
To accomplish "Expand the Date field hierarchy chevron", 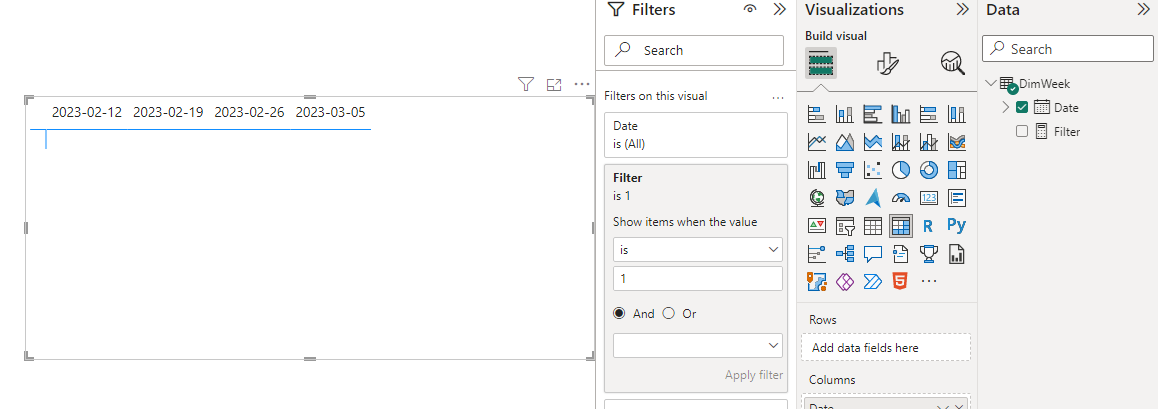I will [x=1006, y=107].
